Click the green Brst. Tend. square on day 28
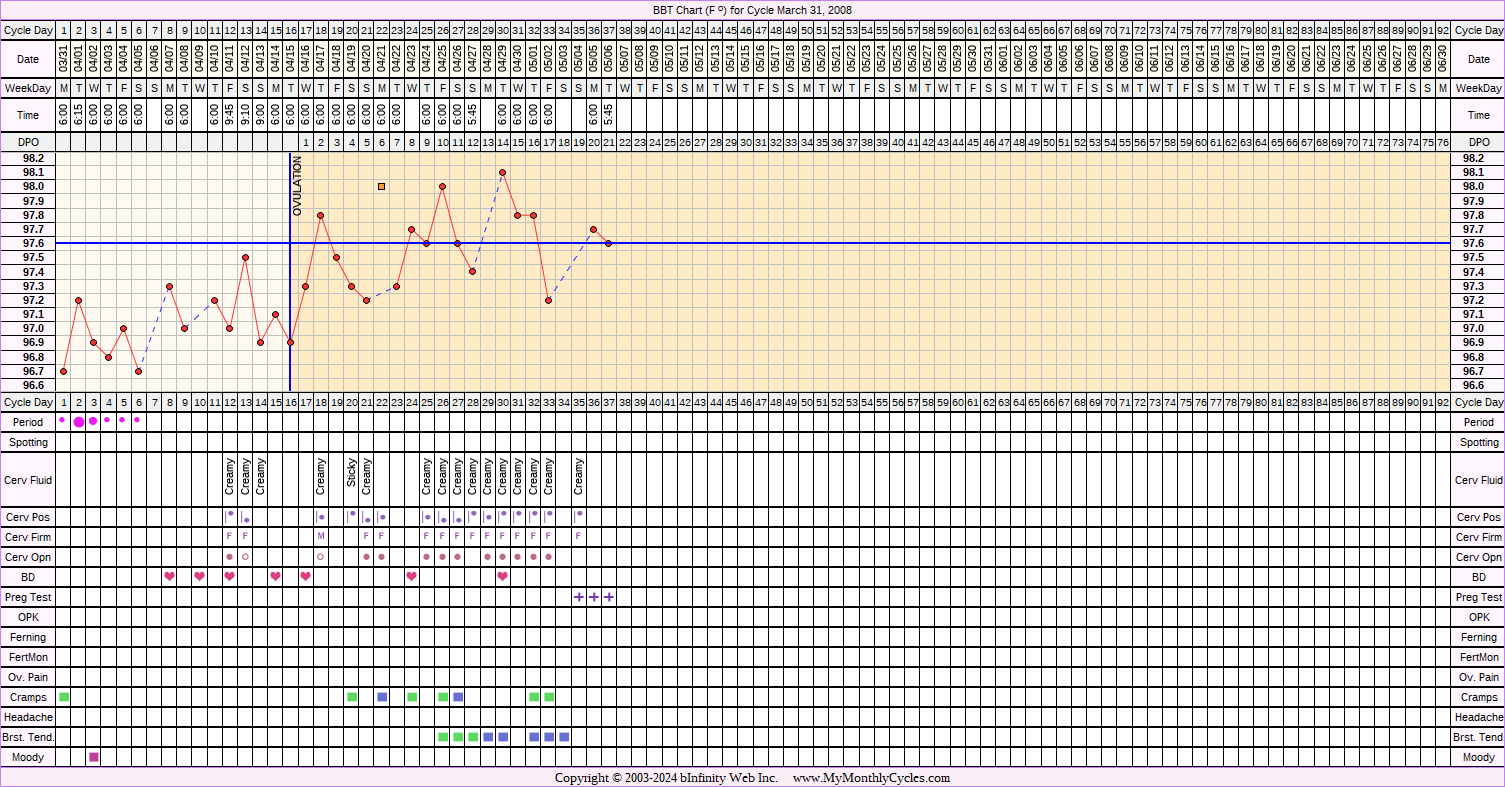Viewport: 1505px width, 787px height. [473, 737]
